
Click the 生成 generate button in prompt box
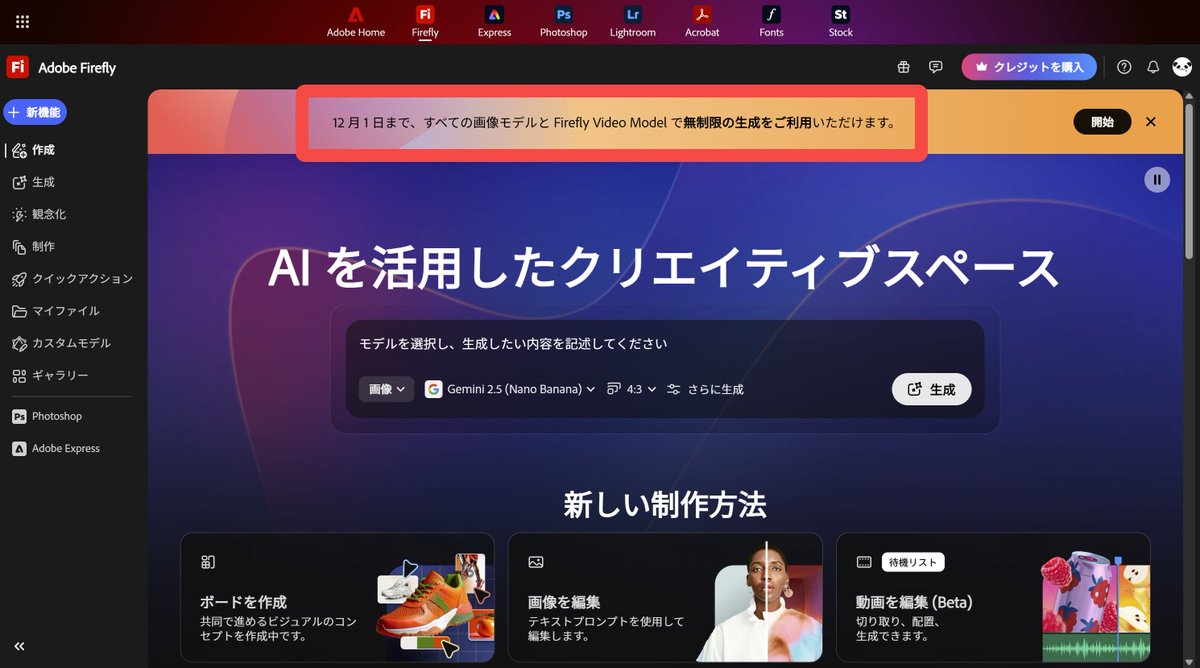click(x=931, y=390)
